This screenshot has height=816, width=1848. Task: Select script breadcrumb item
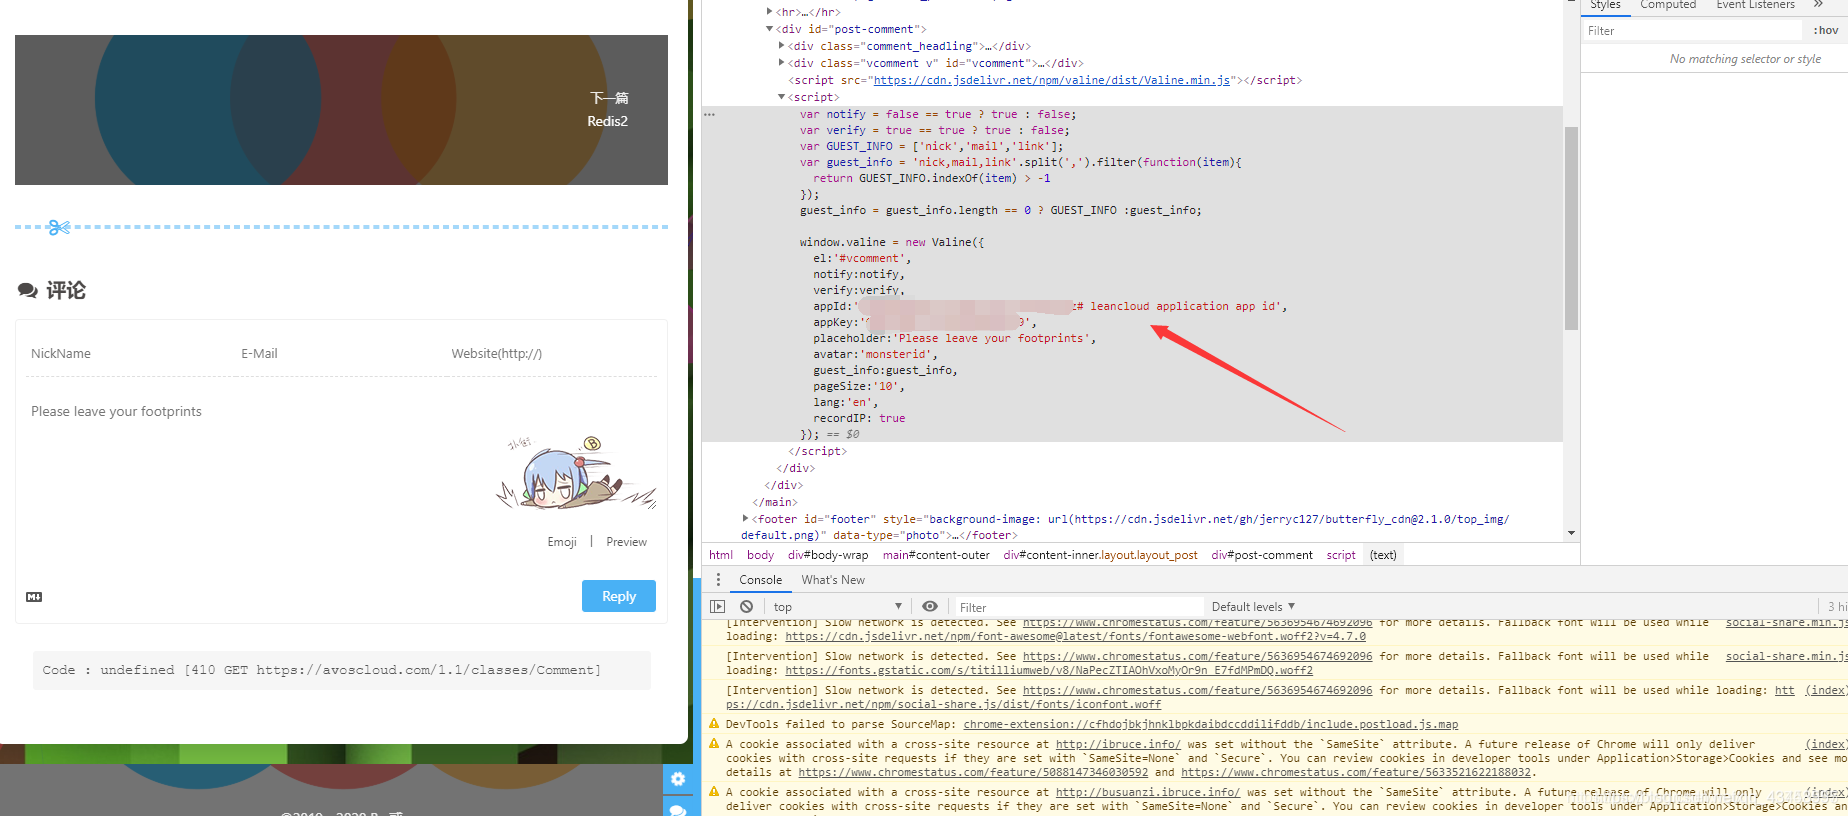1341,555
